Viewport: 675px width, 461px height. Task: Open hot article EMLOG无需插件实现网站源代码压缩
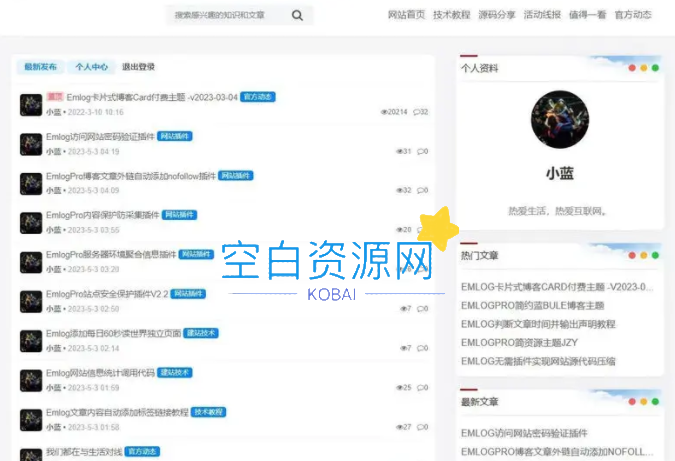(x=538, y=361)
